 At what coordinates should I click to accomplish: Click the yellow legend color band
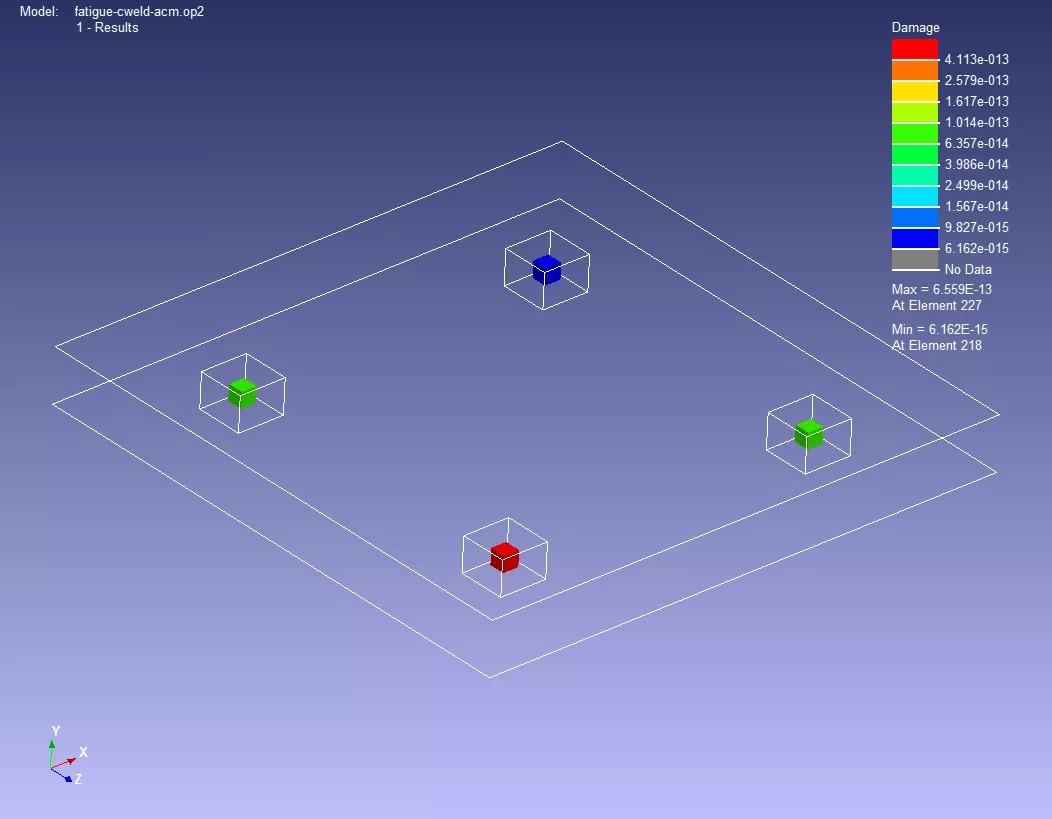(914, 91)
